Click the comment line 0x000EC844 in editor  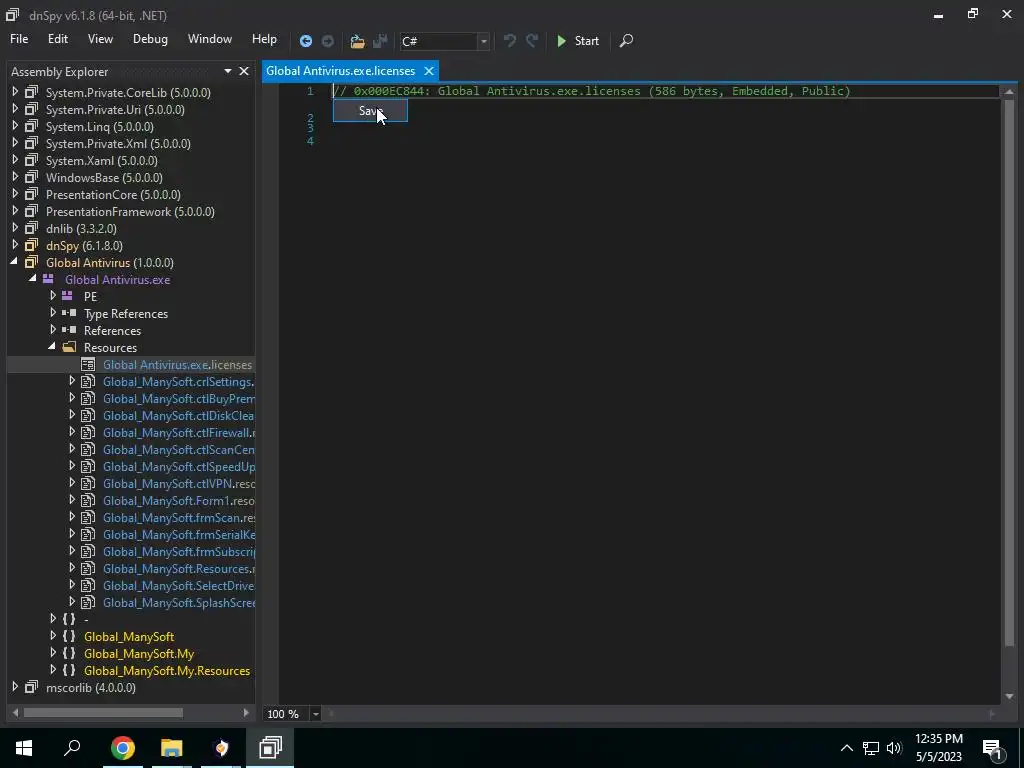(592, 91)
